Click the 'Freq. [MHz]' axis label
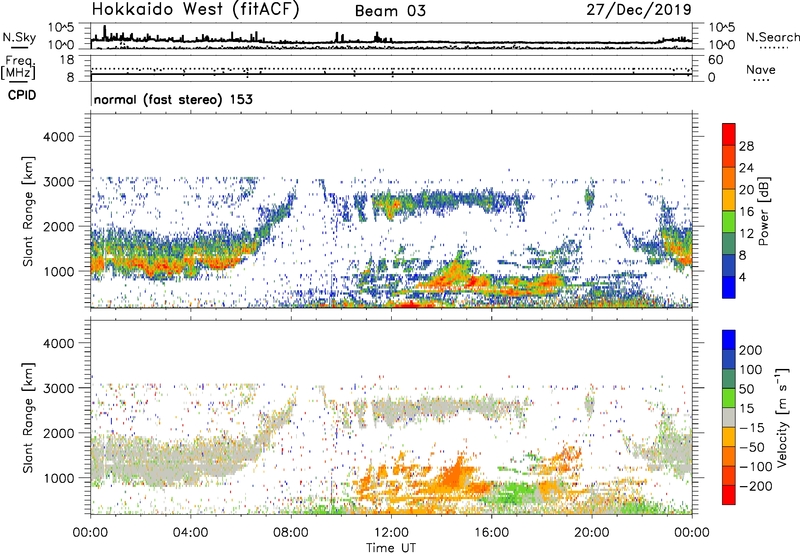 (18, 67)
